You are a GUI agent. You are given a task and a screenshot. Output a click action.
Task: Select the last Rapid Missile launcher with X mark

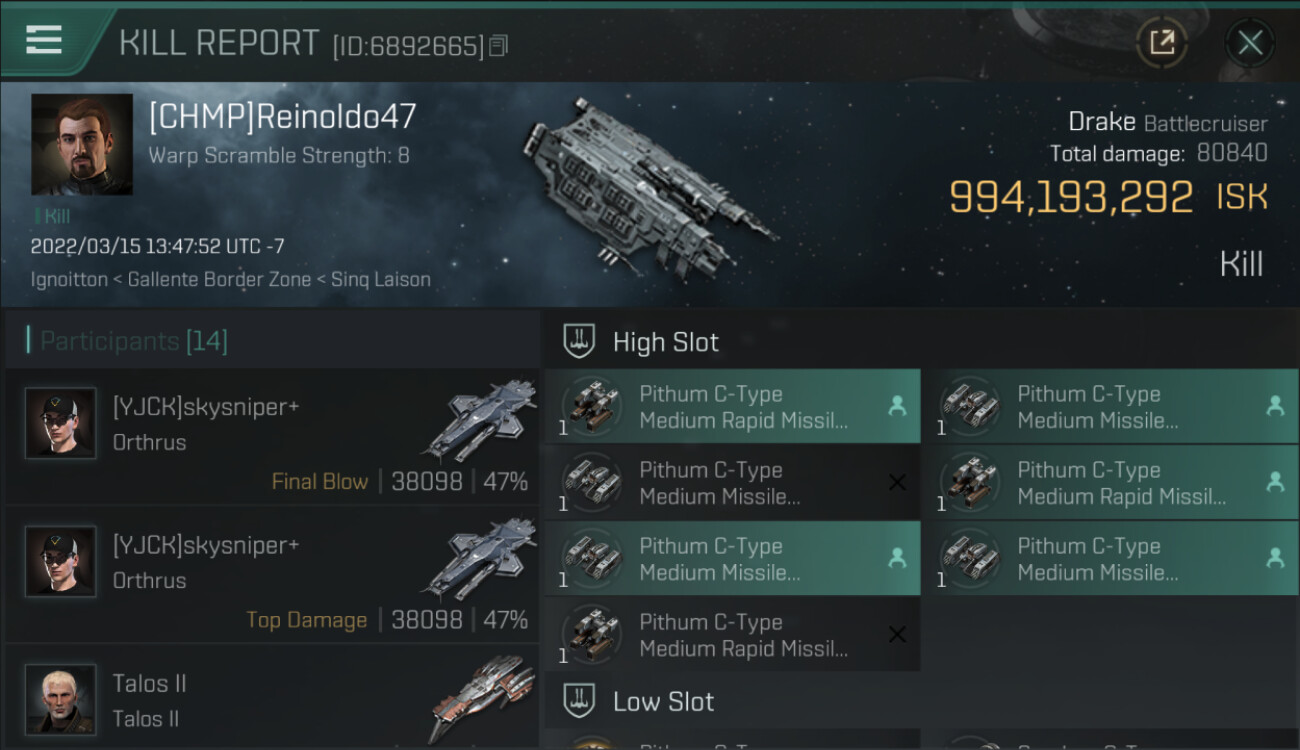coord(733,635)
